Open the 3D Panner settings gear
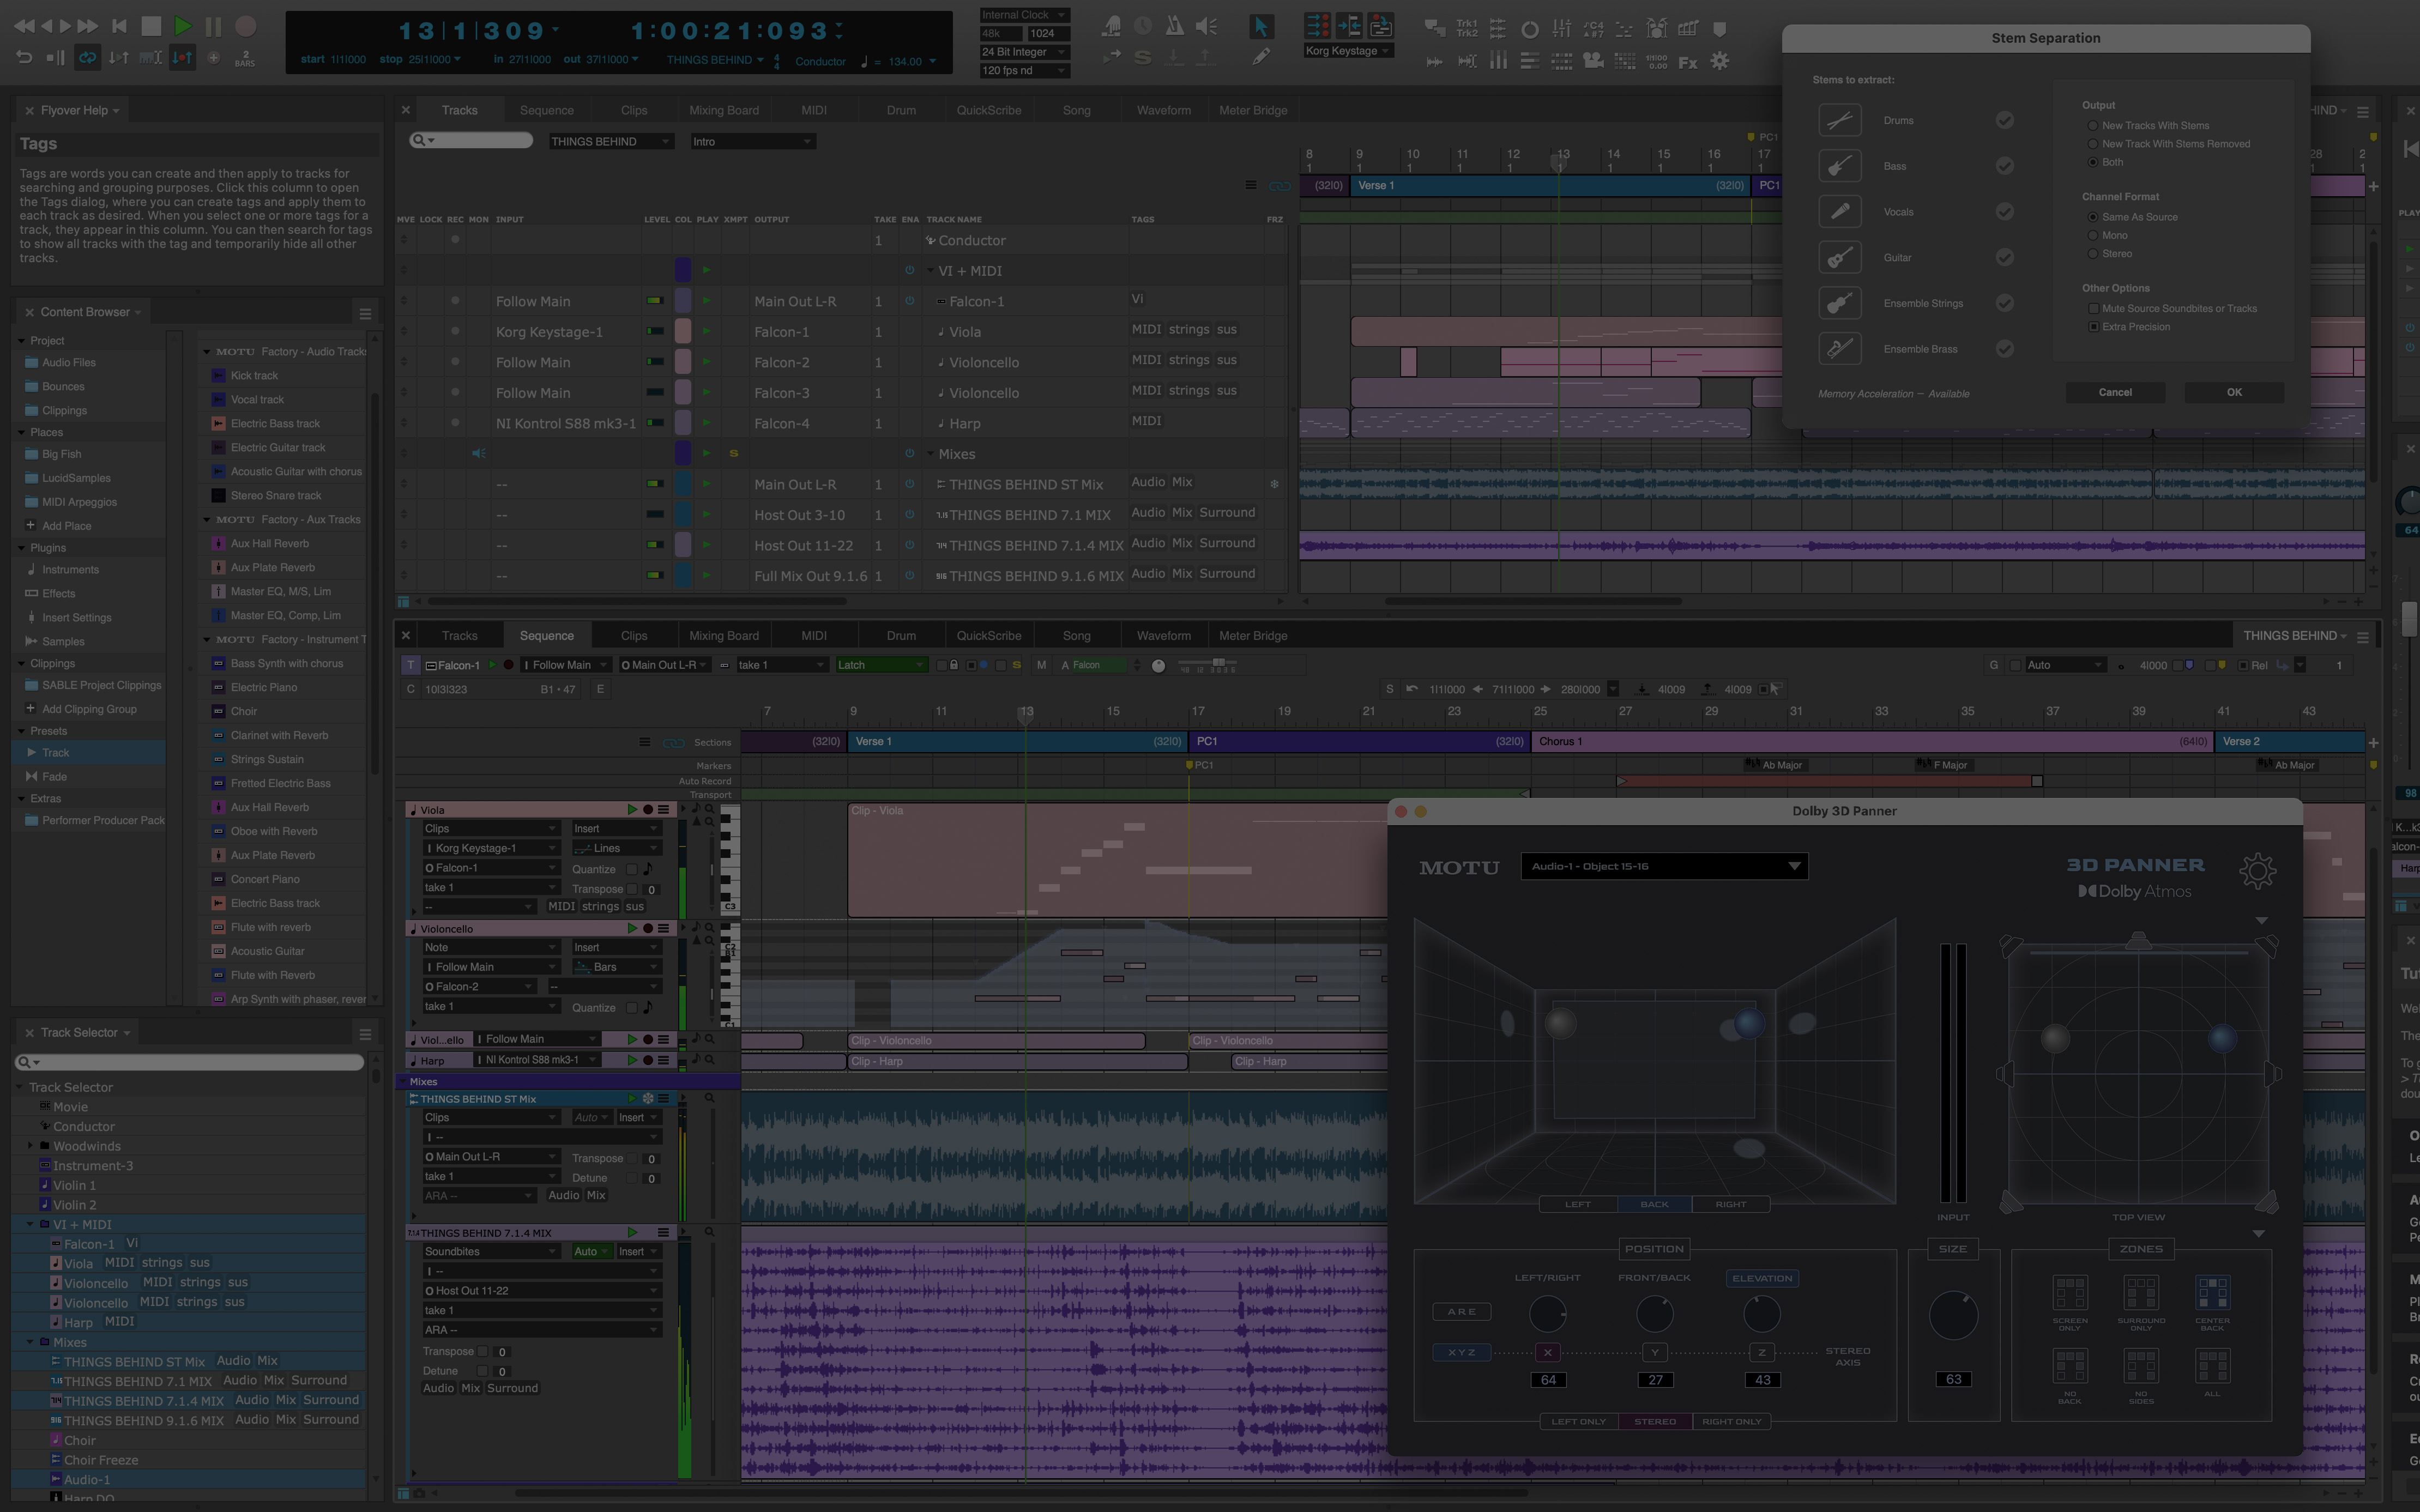 click(2257, 871)
